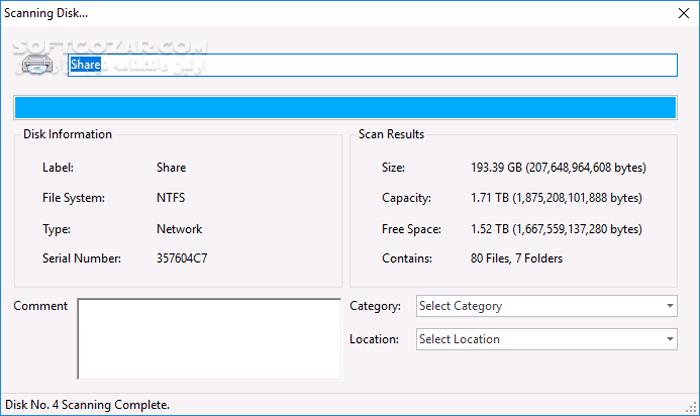Screen dimensions: 700x416
Task: Click the File System value NTFS
Action: tap(171, 198)
